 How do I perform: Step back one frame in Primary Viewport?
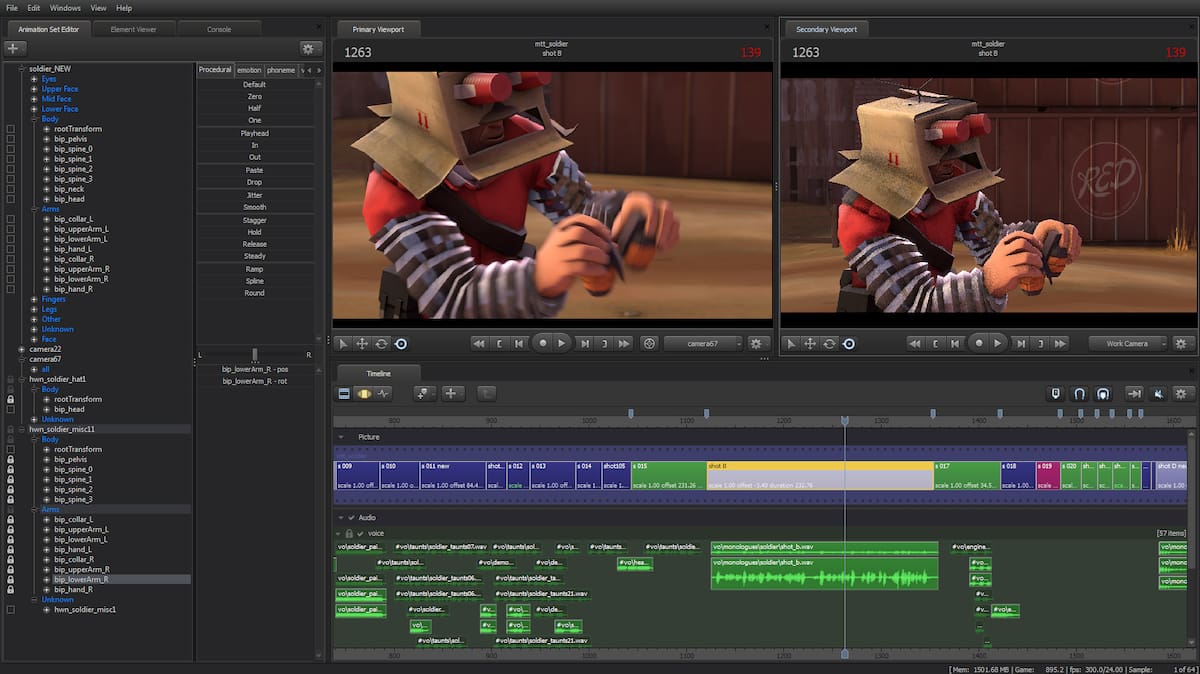pyautogui.click(x=519, y=343)
